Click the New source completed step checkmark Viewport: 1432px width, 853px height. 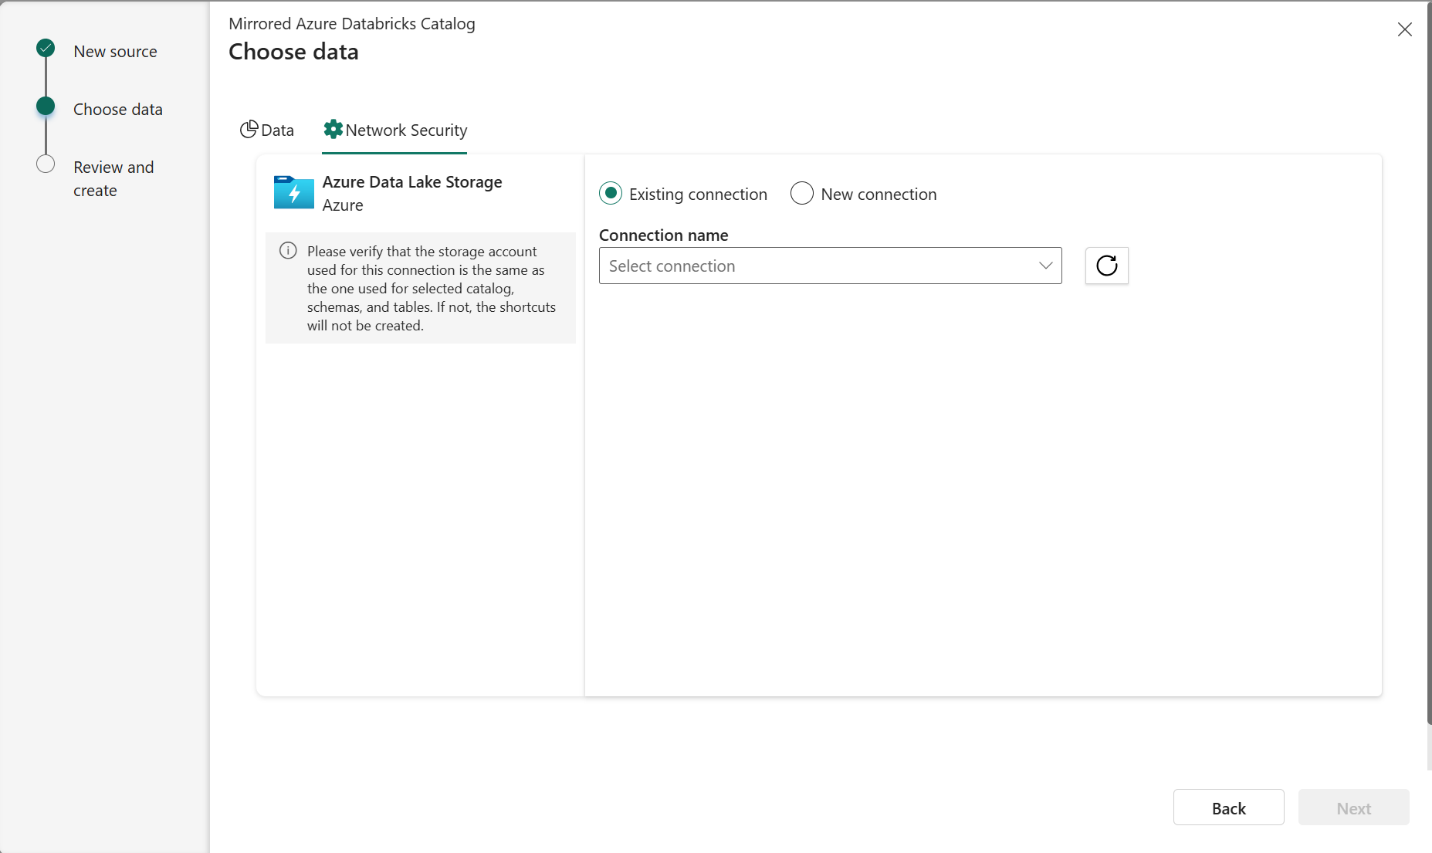45,48
